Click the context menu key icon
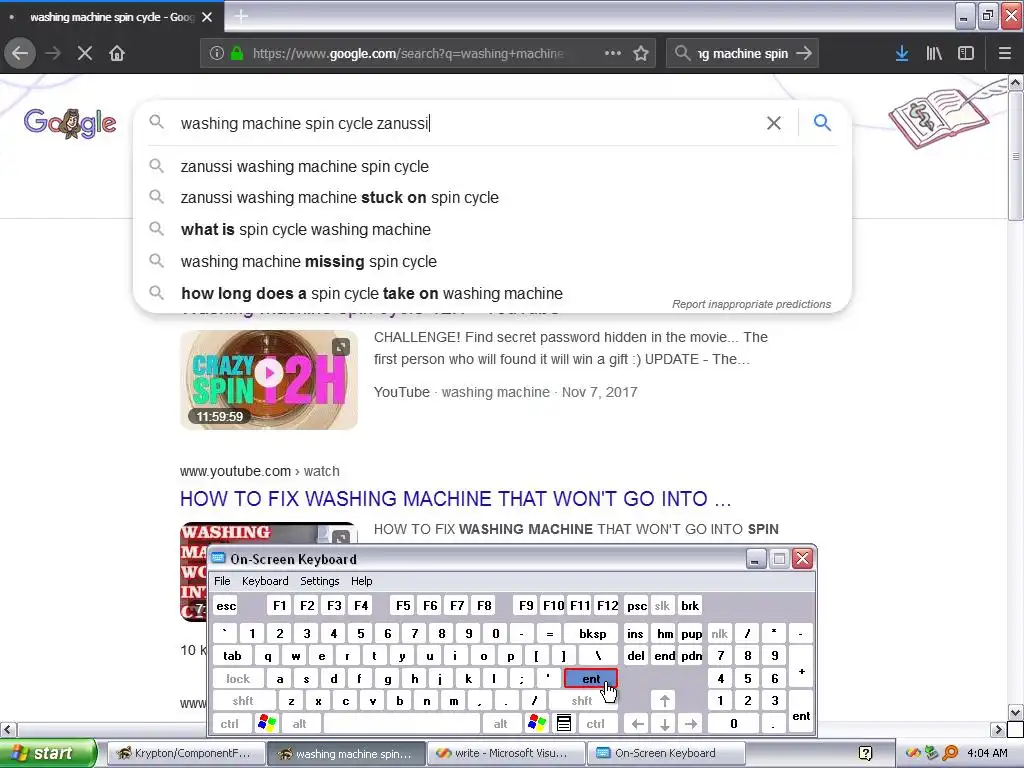 (564, 723)
